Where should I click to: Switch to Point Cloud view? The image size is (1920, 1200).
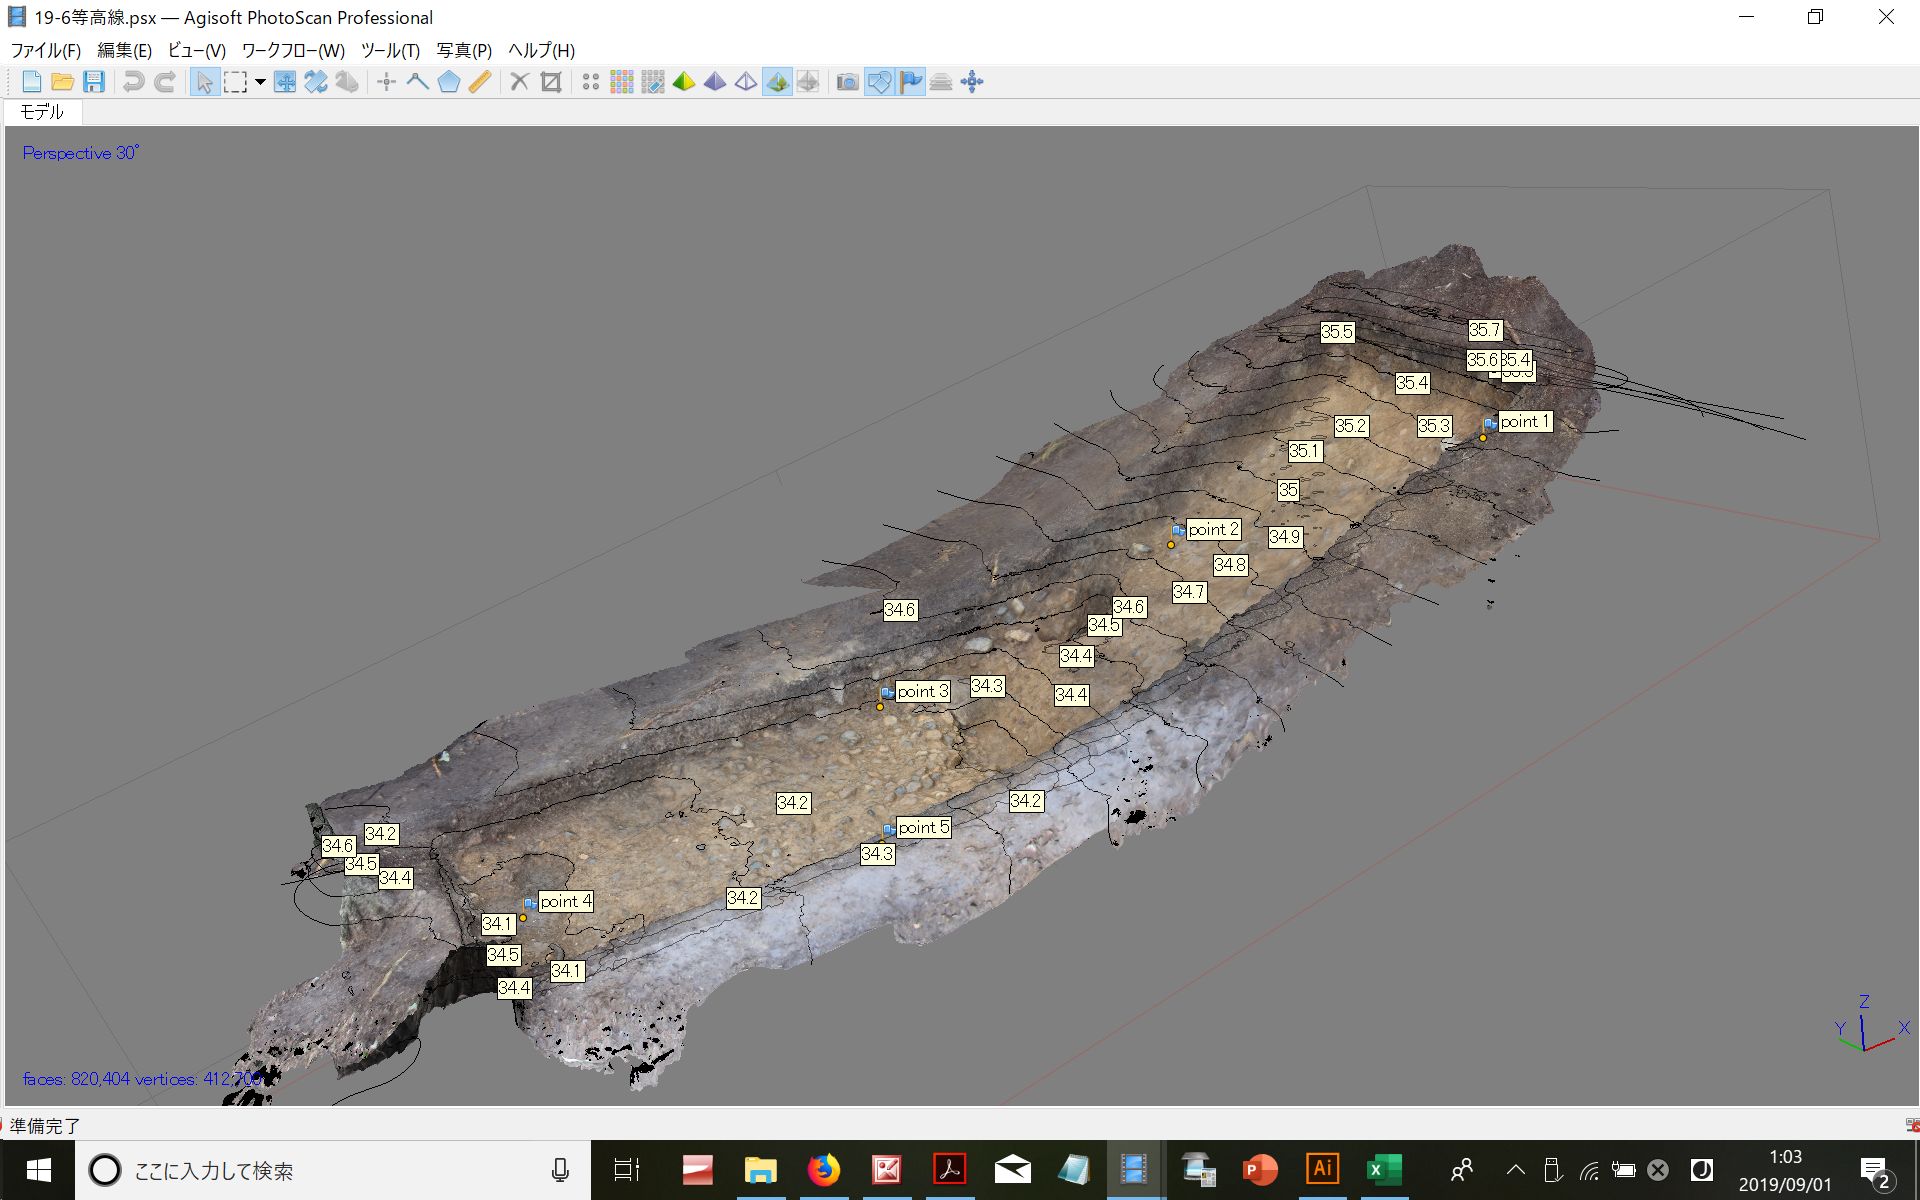591,82
